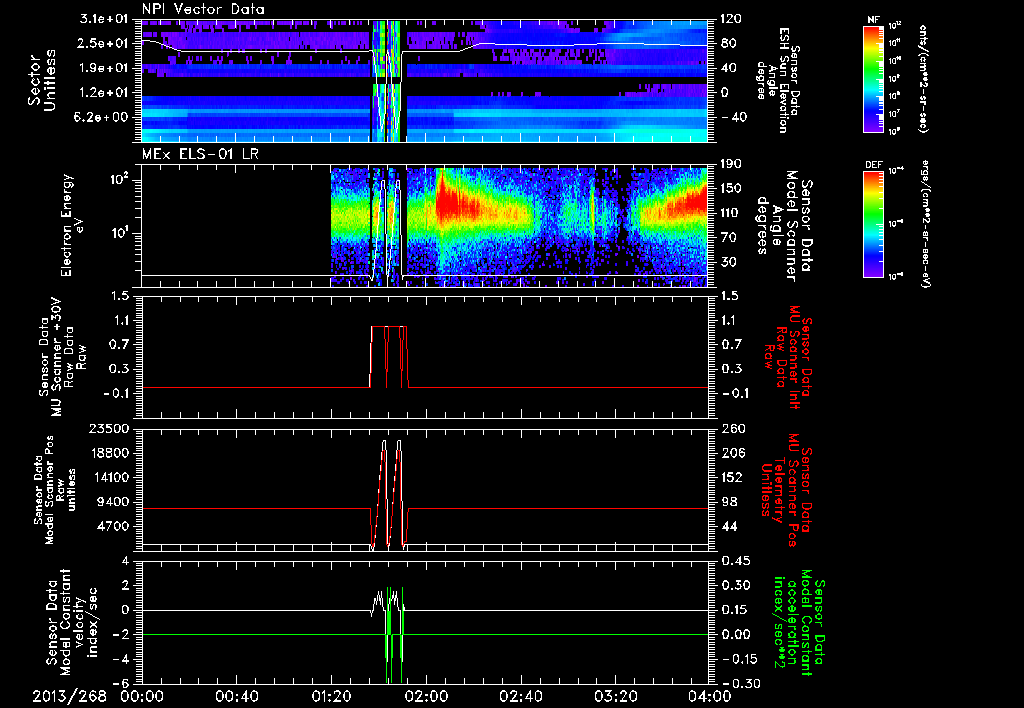Click the 152 telemetry tick label
Image resolution: width=1024 pixels, height=708 pixels.
(x=731, y=477)
